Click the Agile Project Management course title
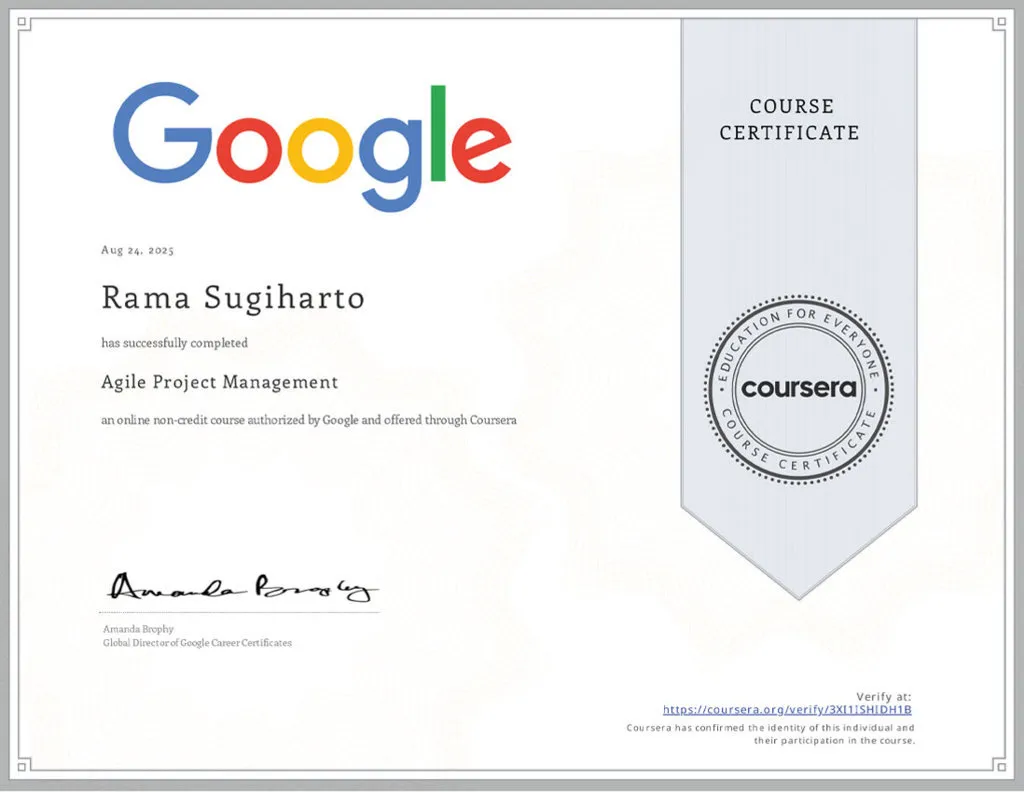The width and height of the screenshot is (1024, 792). 219,382
